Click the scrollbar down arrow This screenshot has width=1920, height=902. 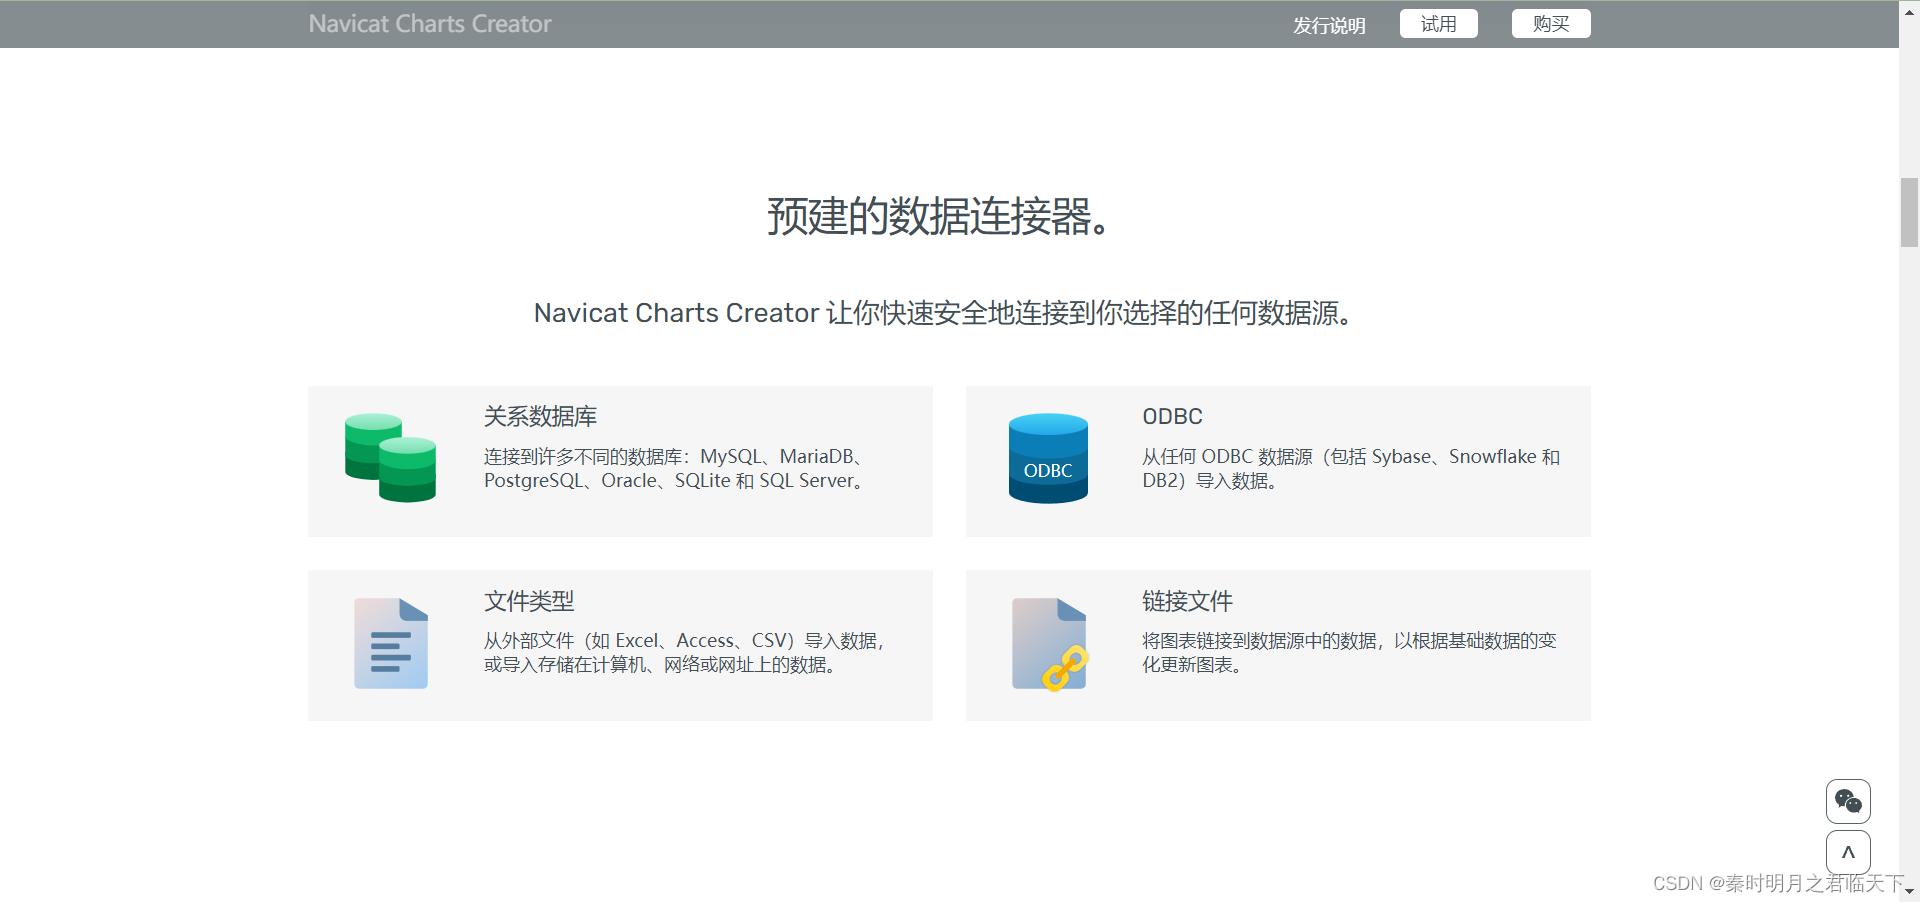click(1909, 892)
